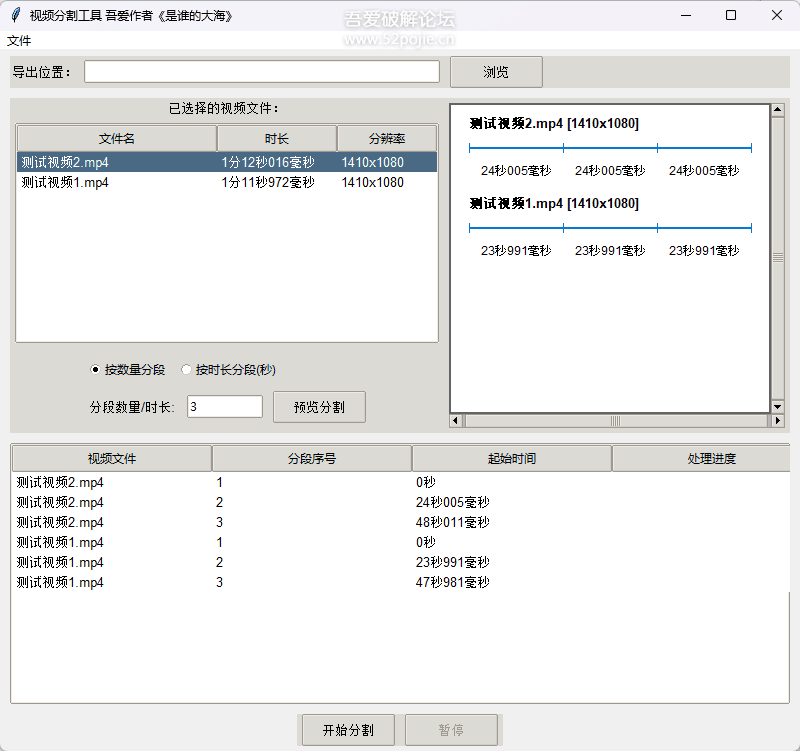Image resolution: width=800 pixels, height=751 pixels.
Task: Click the 分段数量/时长 input field
Action: (224, 407)
